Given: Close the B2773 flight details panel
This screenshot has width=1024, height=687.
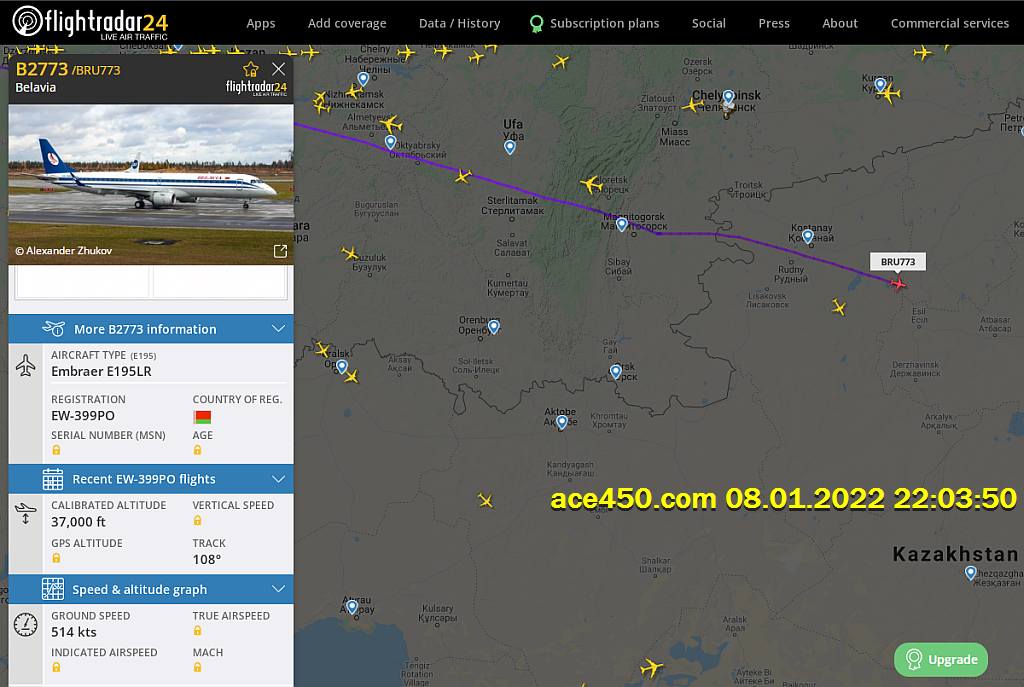Looking at the screenshot, I should coord(279,69).
